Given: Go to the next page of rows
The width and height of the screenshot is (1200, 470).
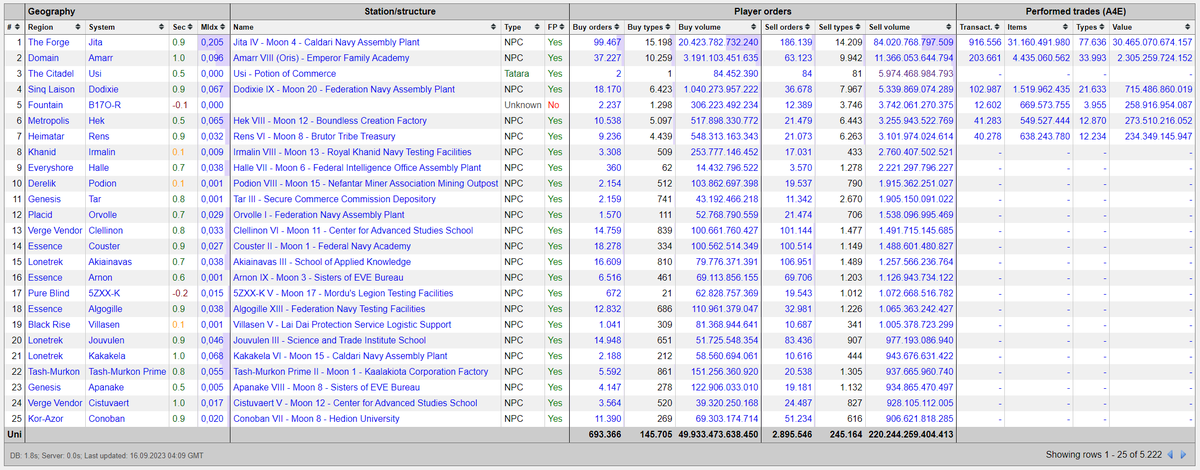Looking at the screenshot, I should 1185,454.
